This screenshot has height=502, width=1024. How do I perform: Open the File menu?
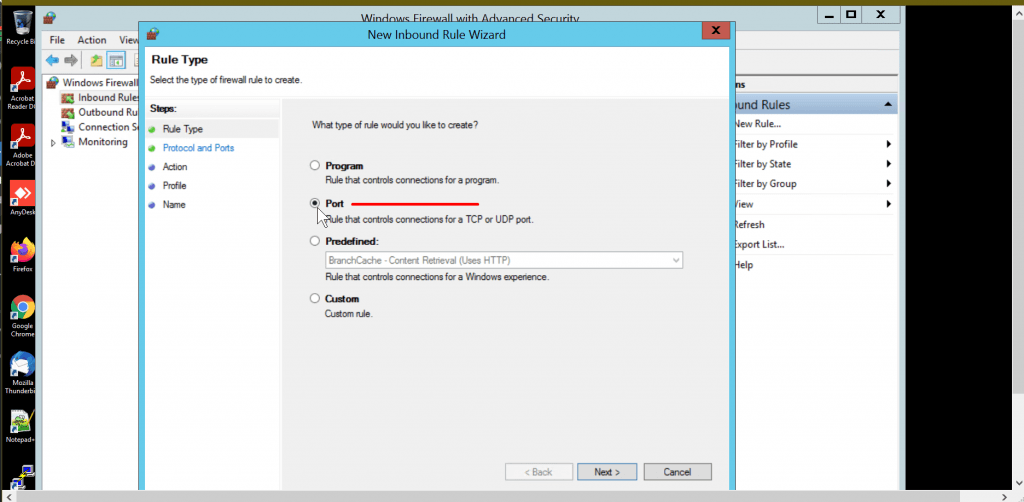point(57,40)
